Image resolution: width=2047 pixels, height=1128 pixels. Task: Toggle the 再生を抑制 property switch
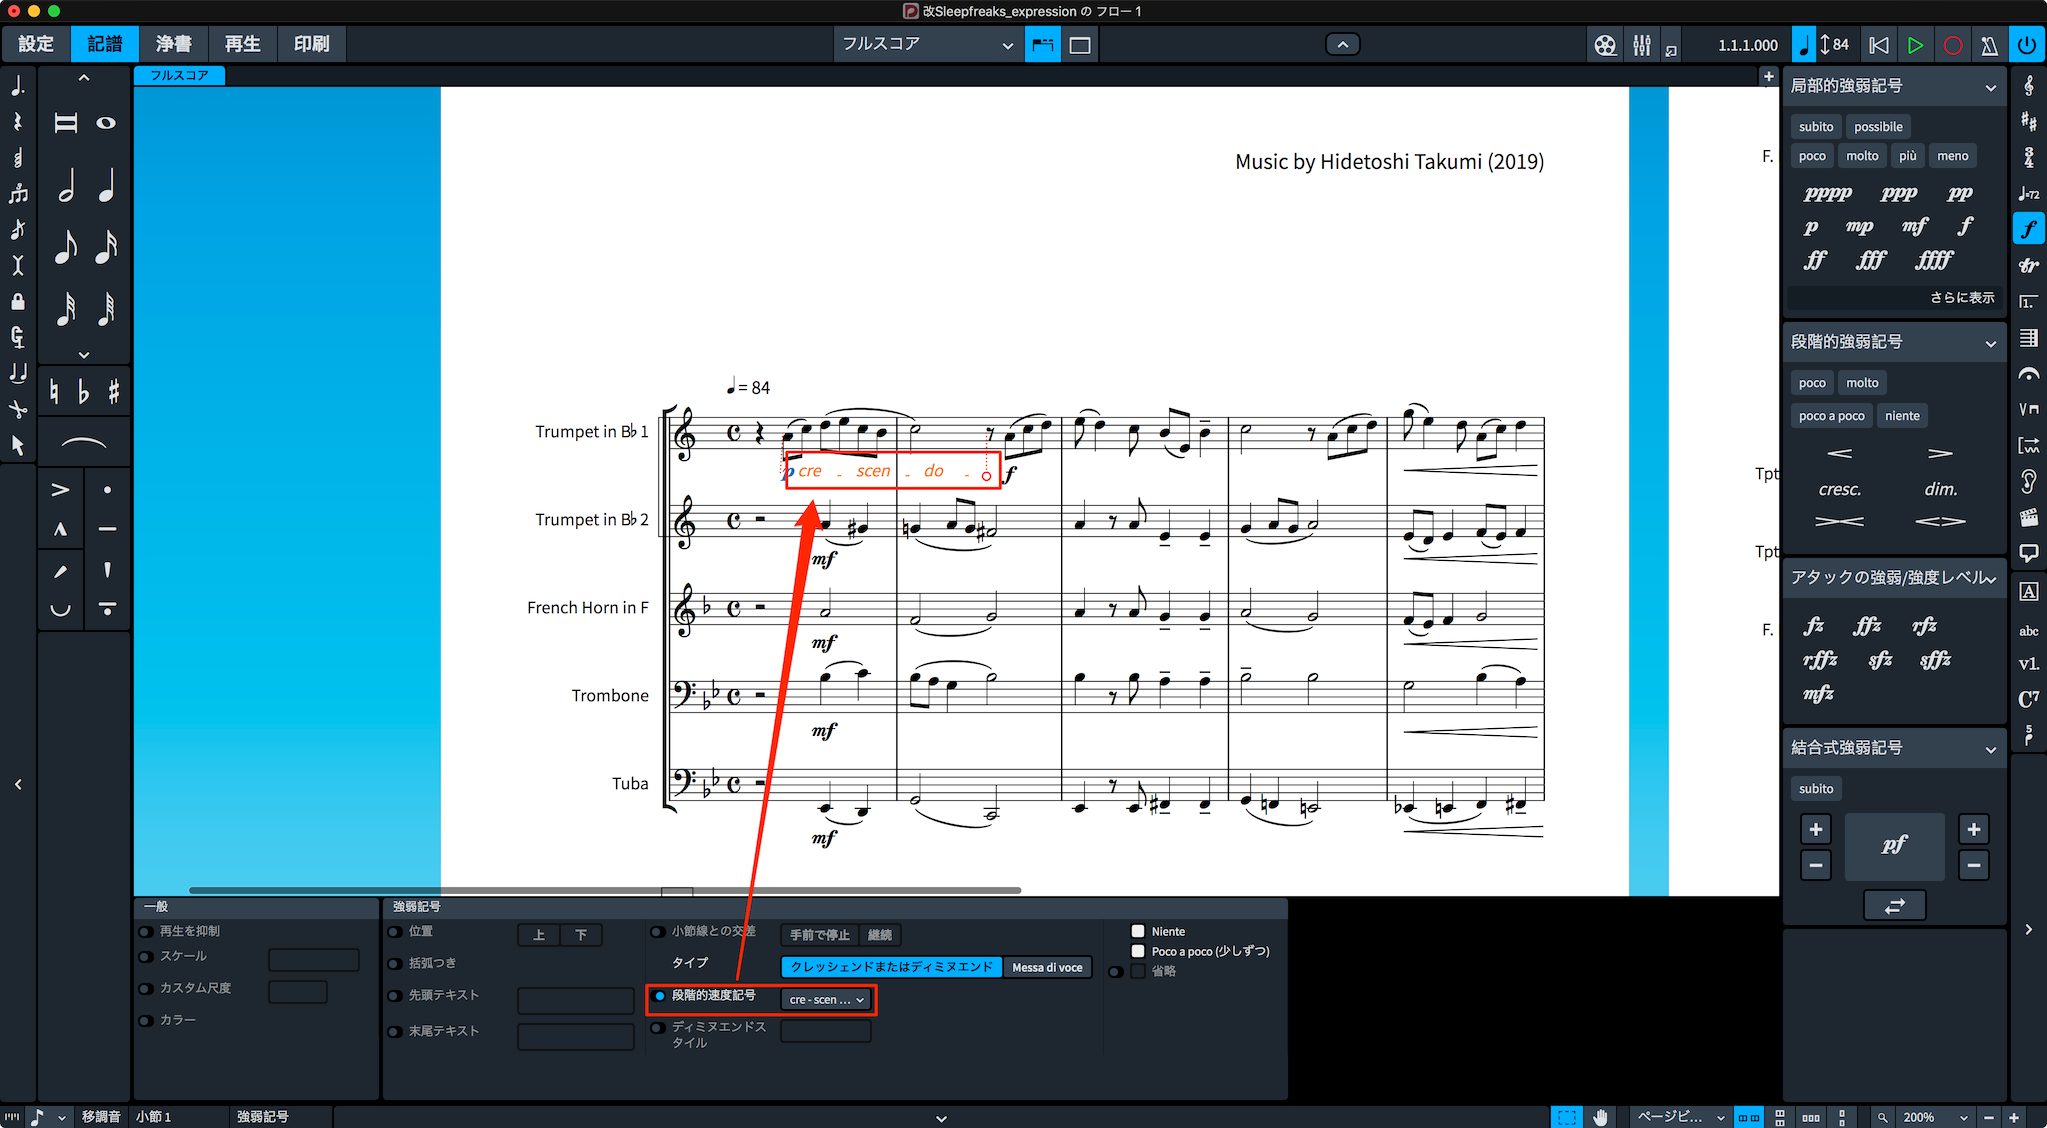146,932
